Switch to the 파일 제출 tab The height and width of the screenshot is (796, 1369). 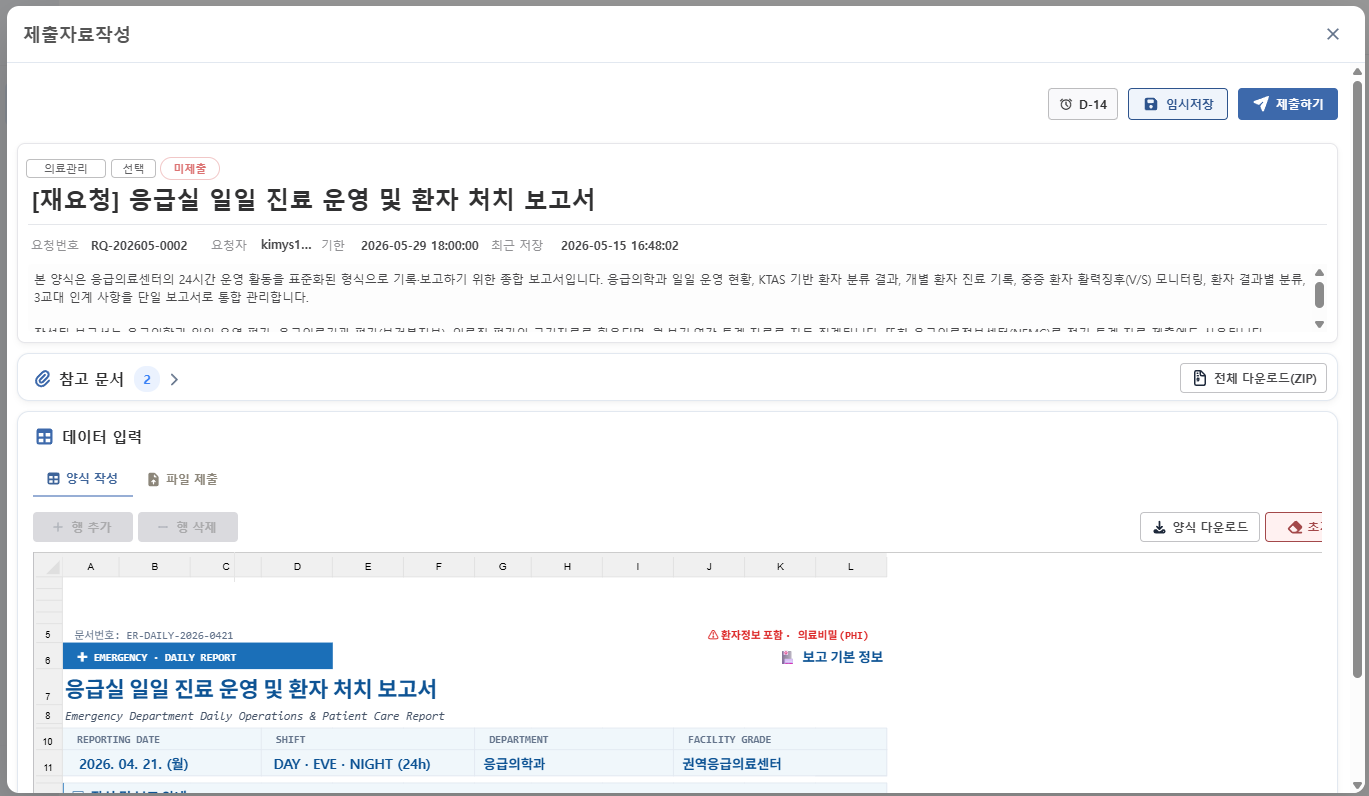[183, 479]
